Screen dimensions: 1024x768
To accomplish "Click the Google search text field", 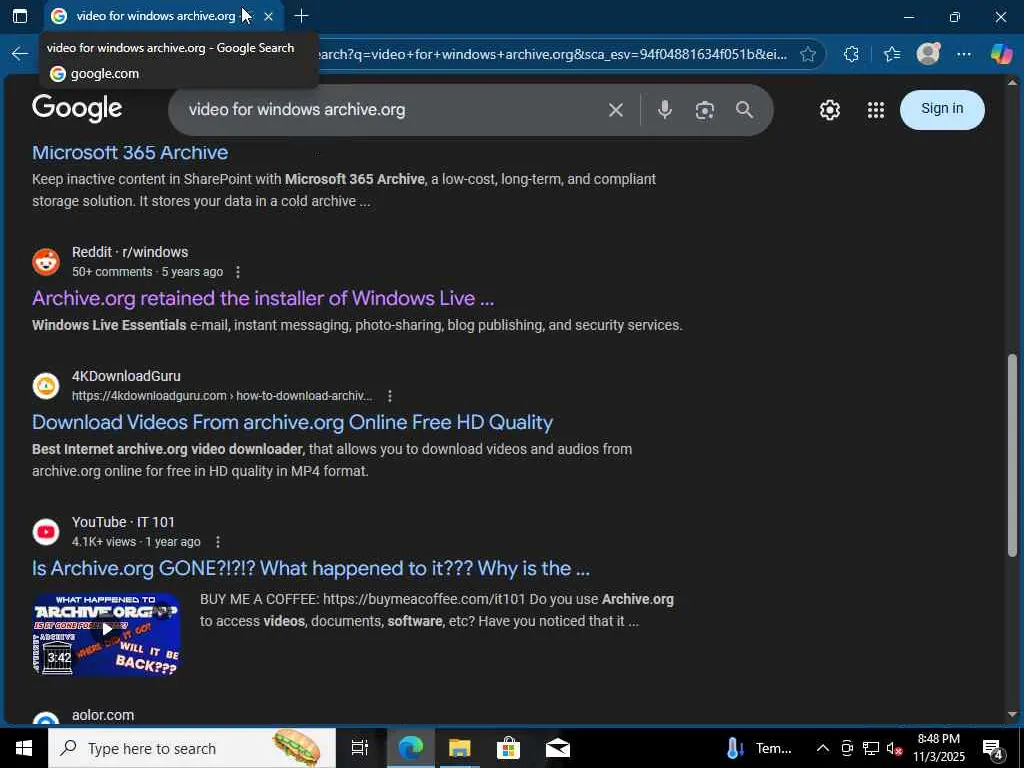I will coord(392,110).
